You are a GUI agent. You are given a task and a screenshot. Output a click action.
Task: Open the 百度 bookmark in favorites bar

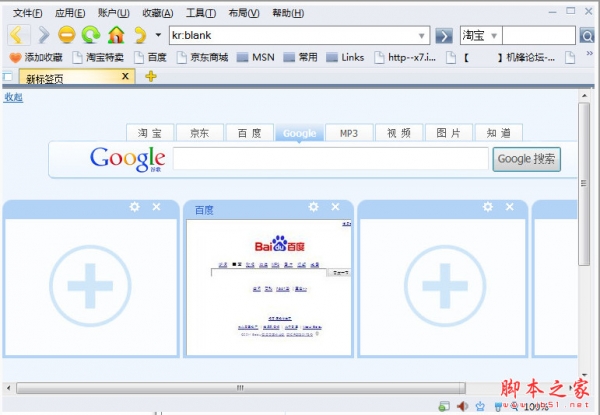pyautogui.click(x=150, y=58)
